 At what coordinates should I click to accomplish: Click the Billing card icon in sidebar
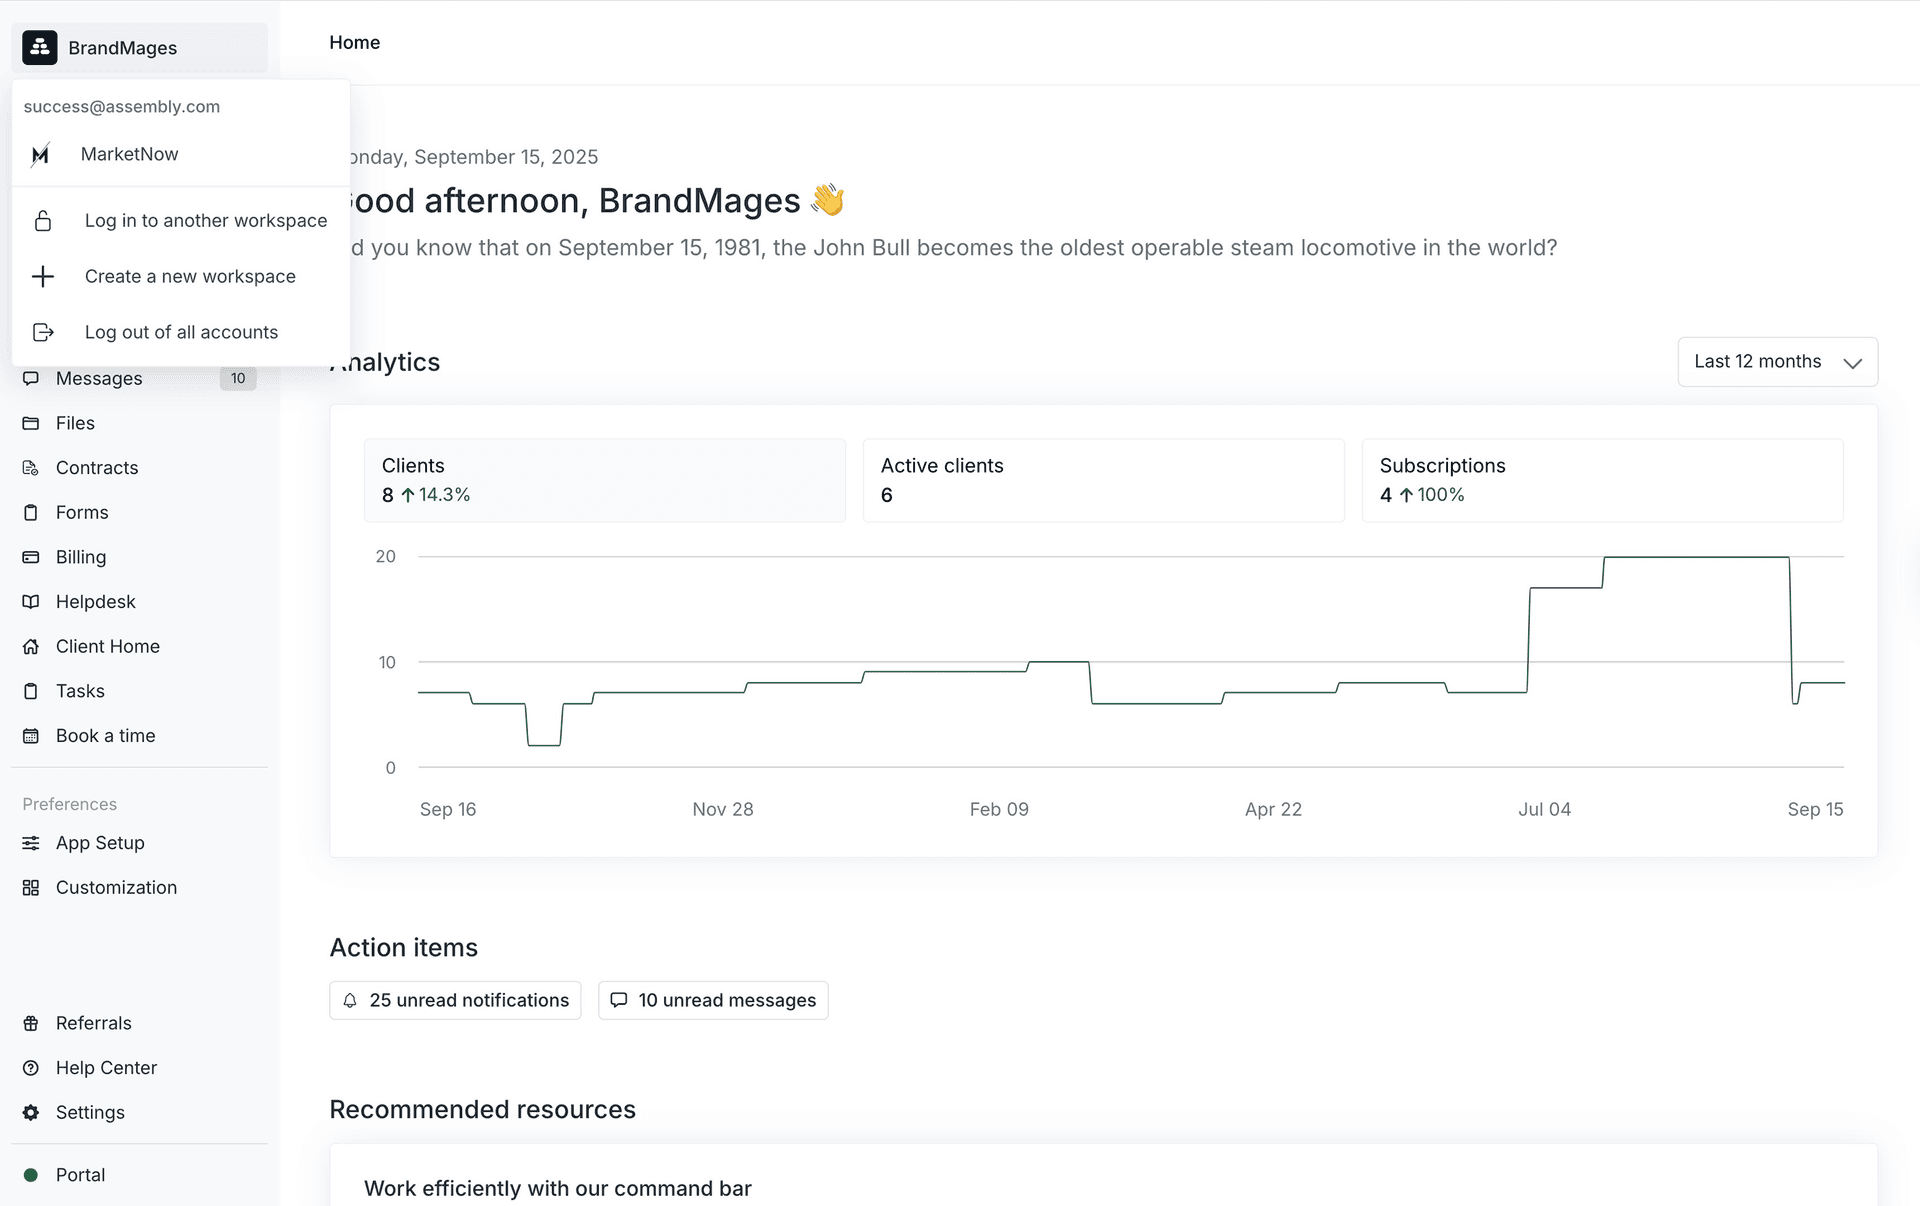[31, 557]
